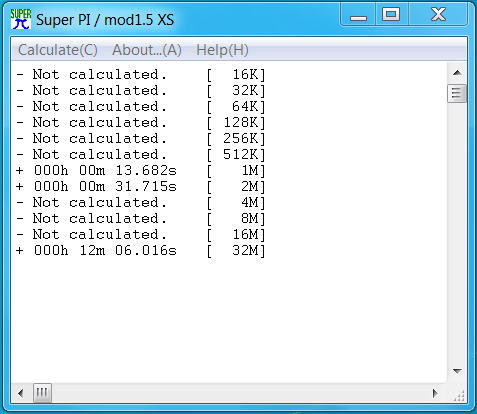Image resolution: width=477 pixels, height=414 pixels.
Task: Click the window resize grip corner
Action: click(459, 395)
